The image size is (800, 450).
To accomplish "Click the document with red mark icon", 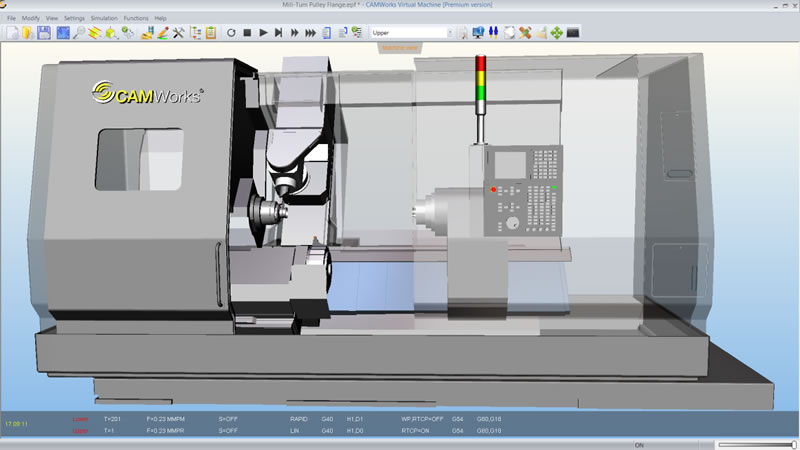I will pos(463,33).
